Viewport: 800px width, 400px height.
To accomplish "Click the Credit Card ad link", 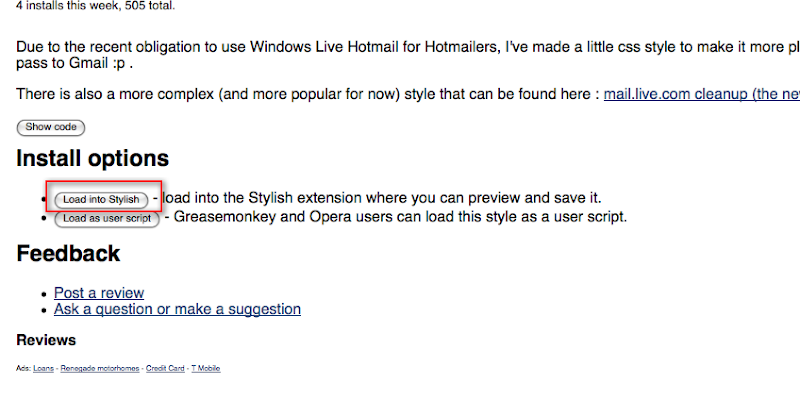I will click(x=165, y=368).
